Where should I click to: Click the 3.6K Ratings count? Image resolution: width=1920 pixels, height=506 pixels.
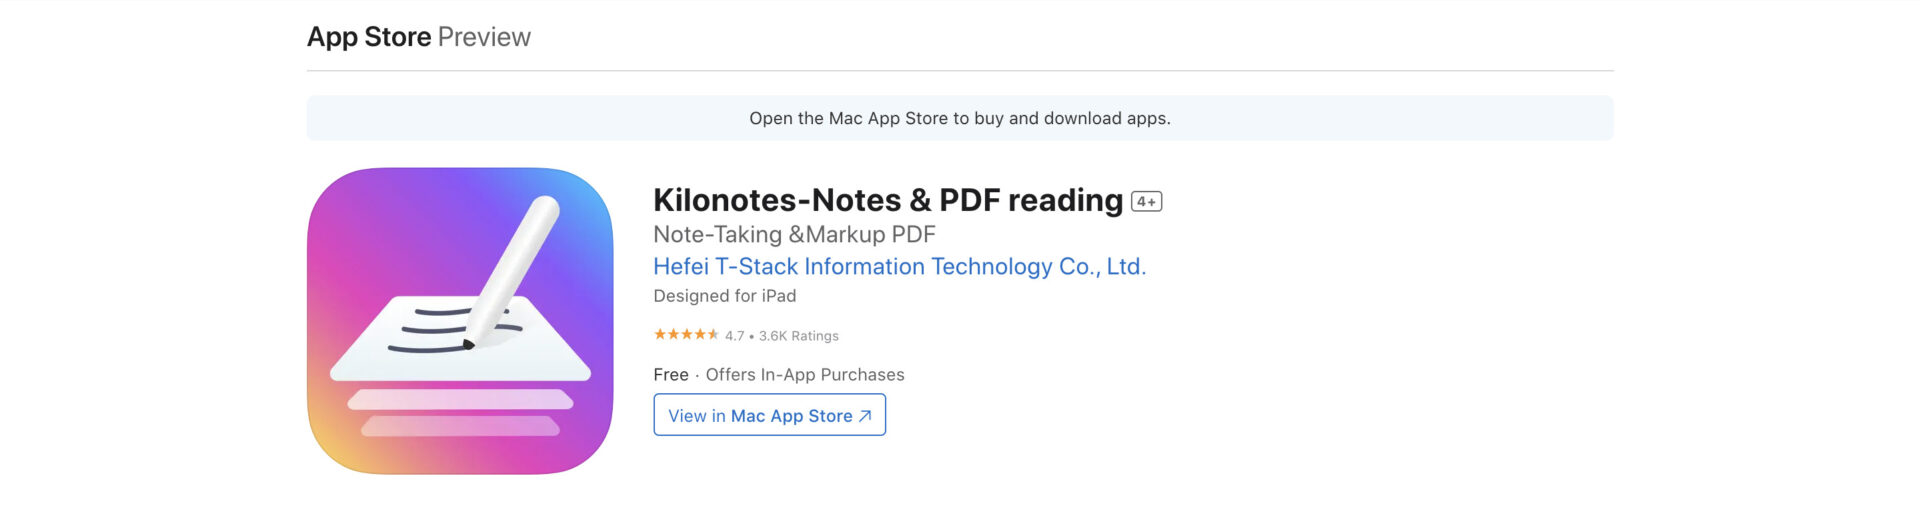point(798,336)
